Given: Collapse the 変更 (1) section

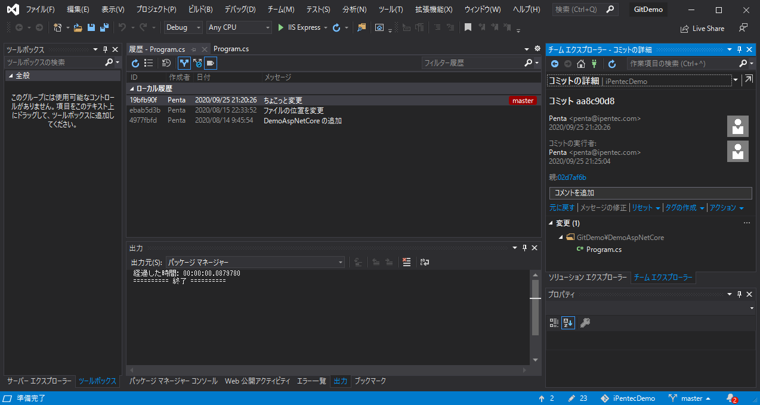Looking at the screenshot, I should click(x=551, y=223).
